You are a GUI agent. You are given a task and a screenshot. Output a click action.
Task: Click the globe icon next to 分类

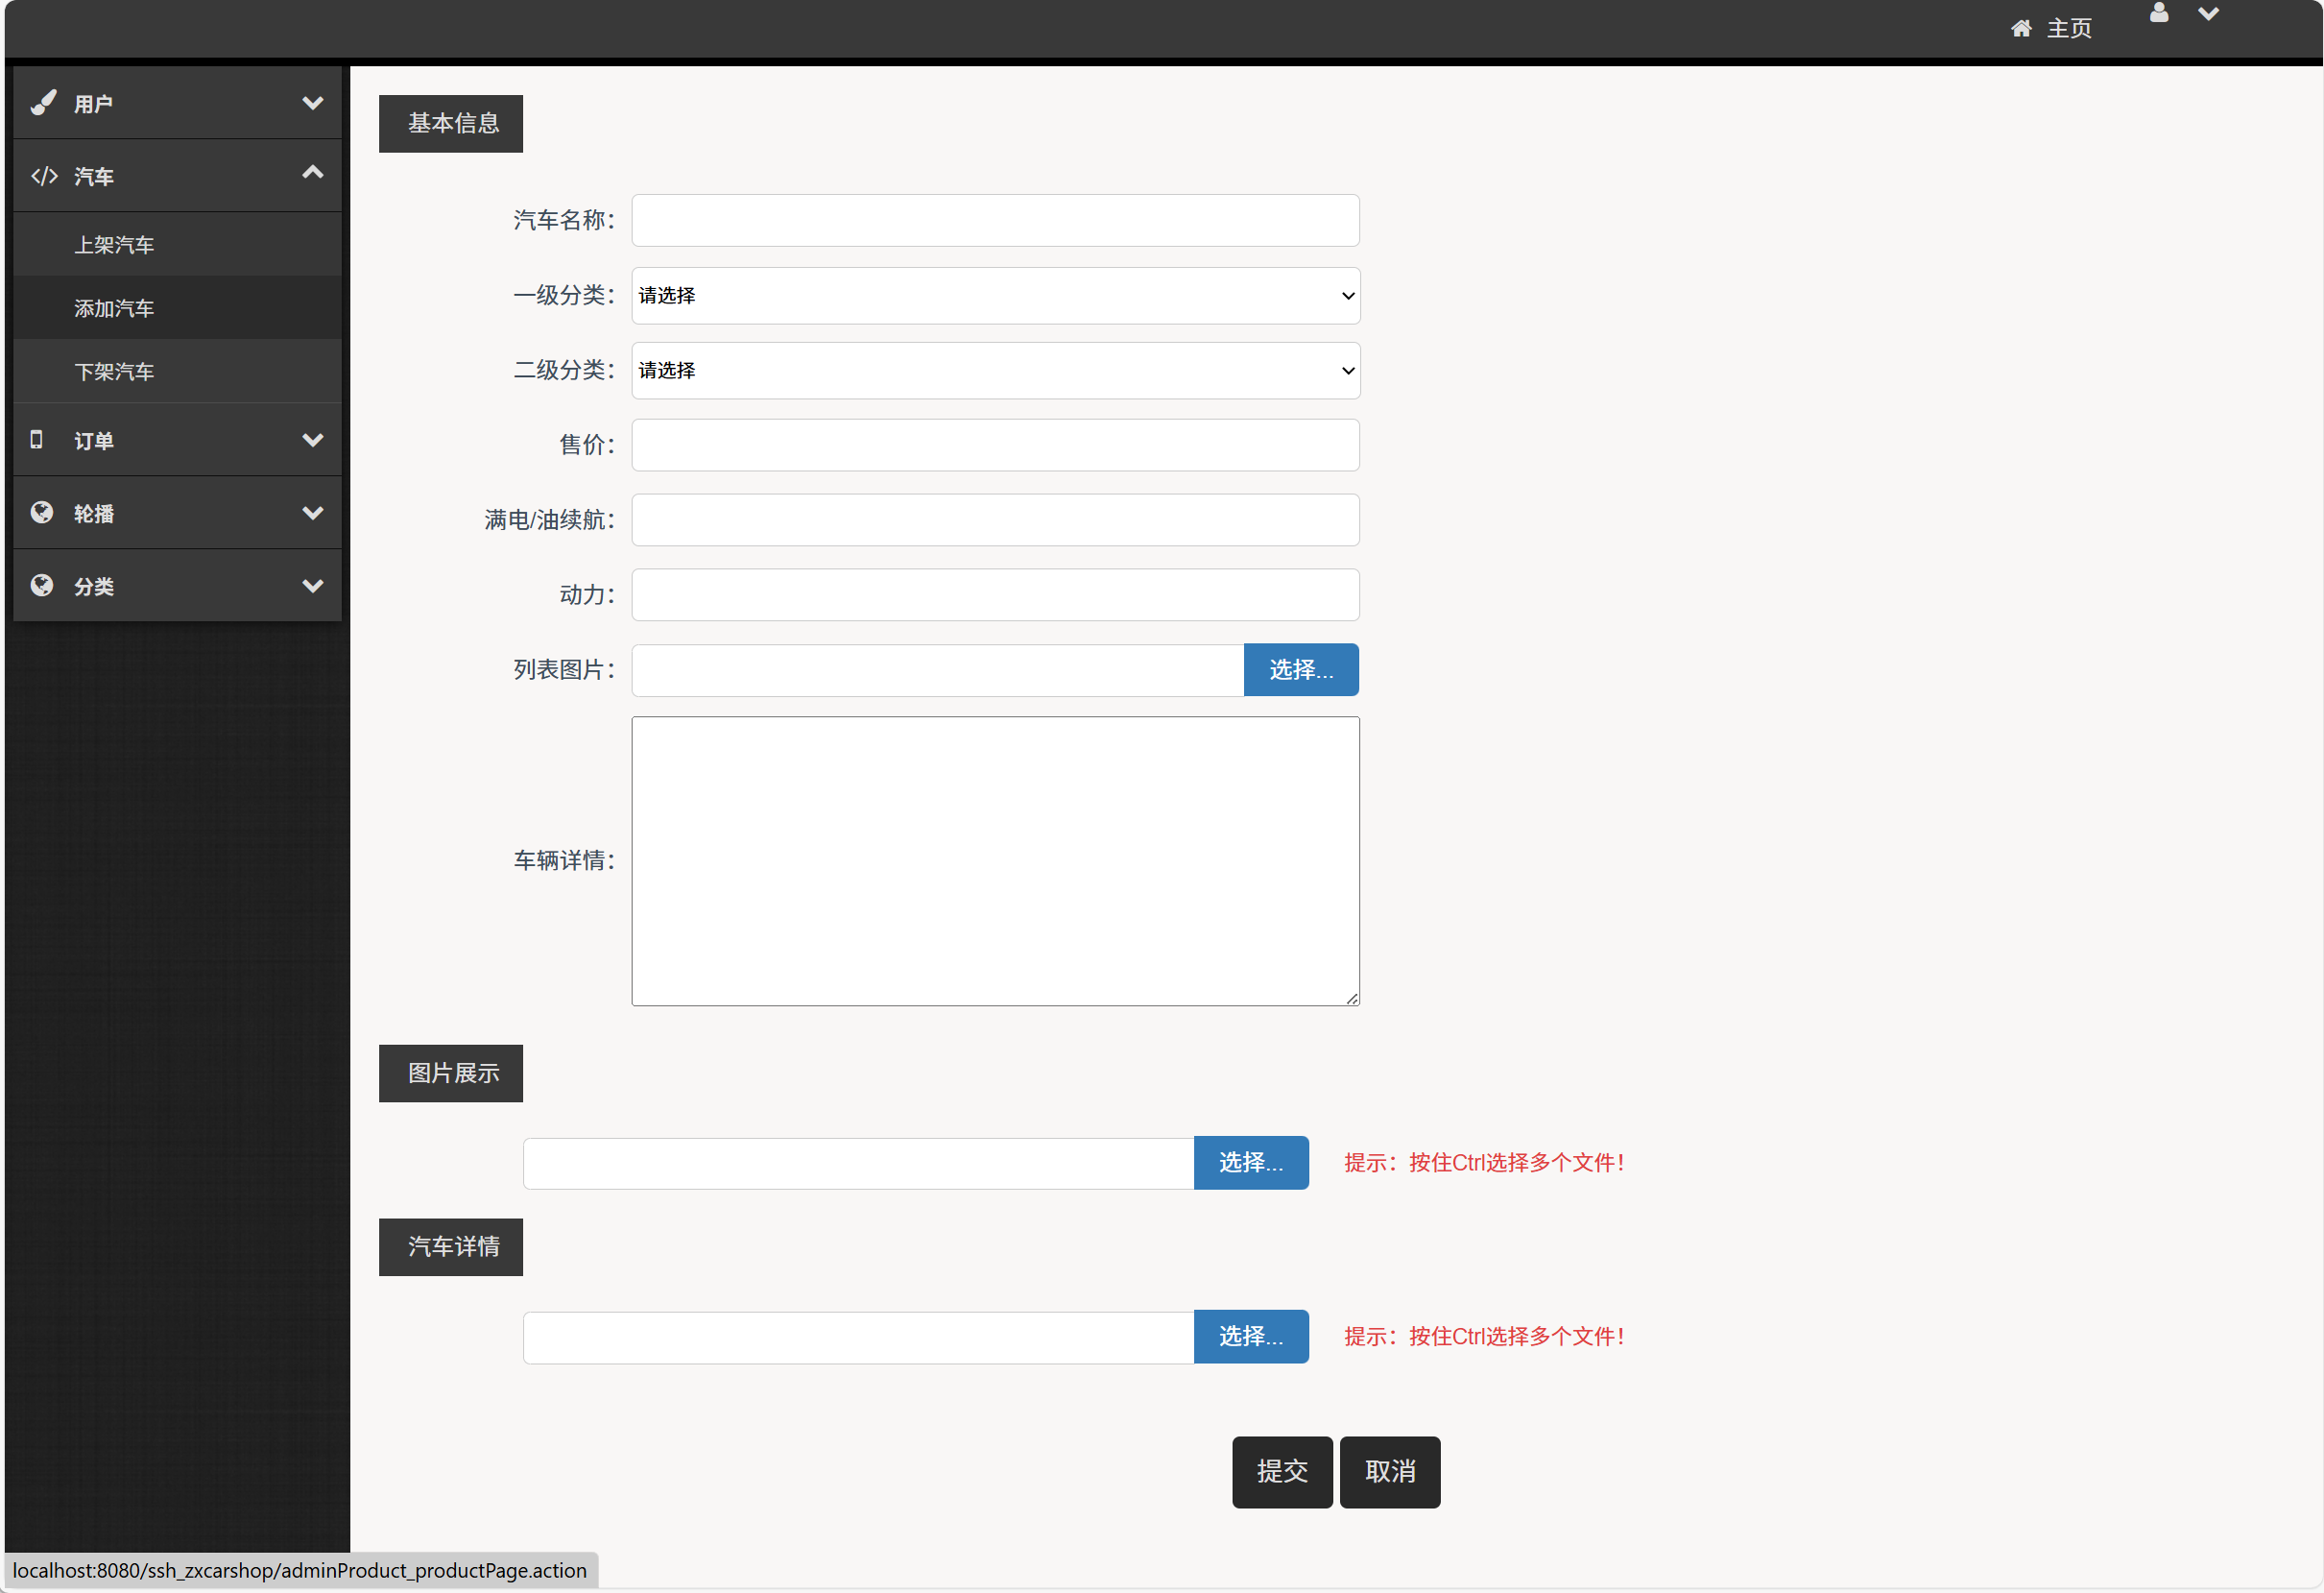pyautogui.click(x=42, y=586)
